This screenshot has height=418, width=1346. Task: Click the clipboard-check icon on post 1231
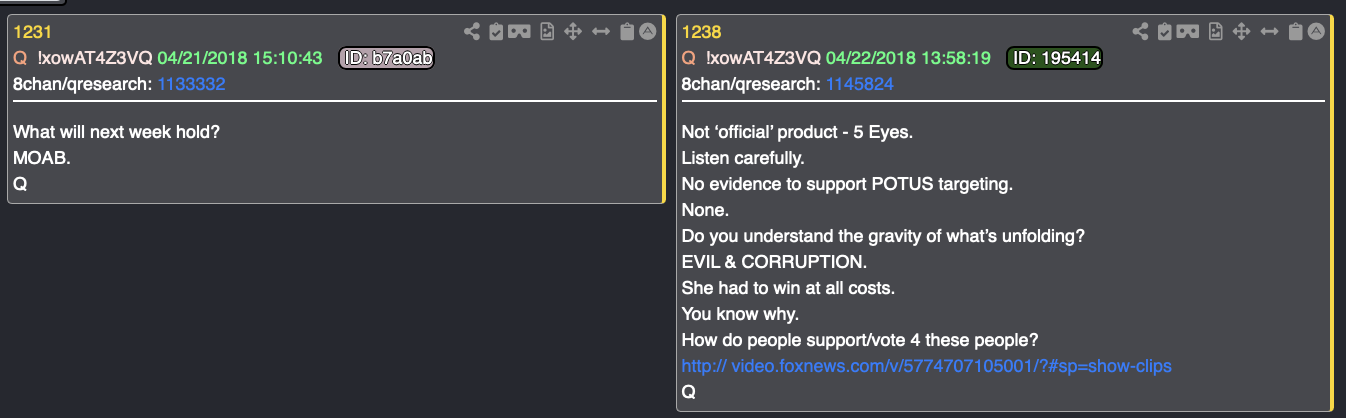click(x=495, y=31)
